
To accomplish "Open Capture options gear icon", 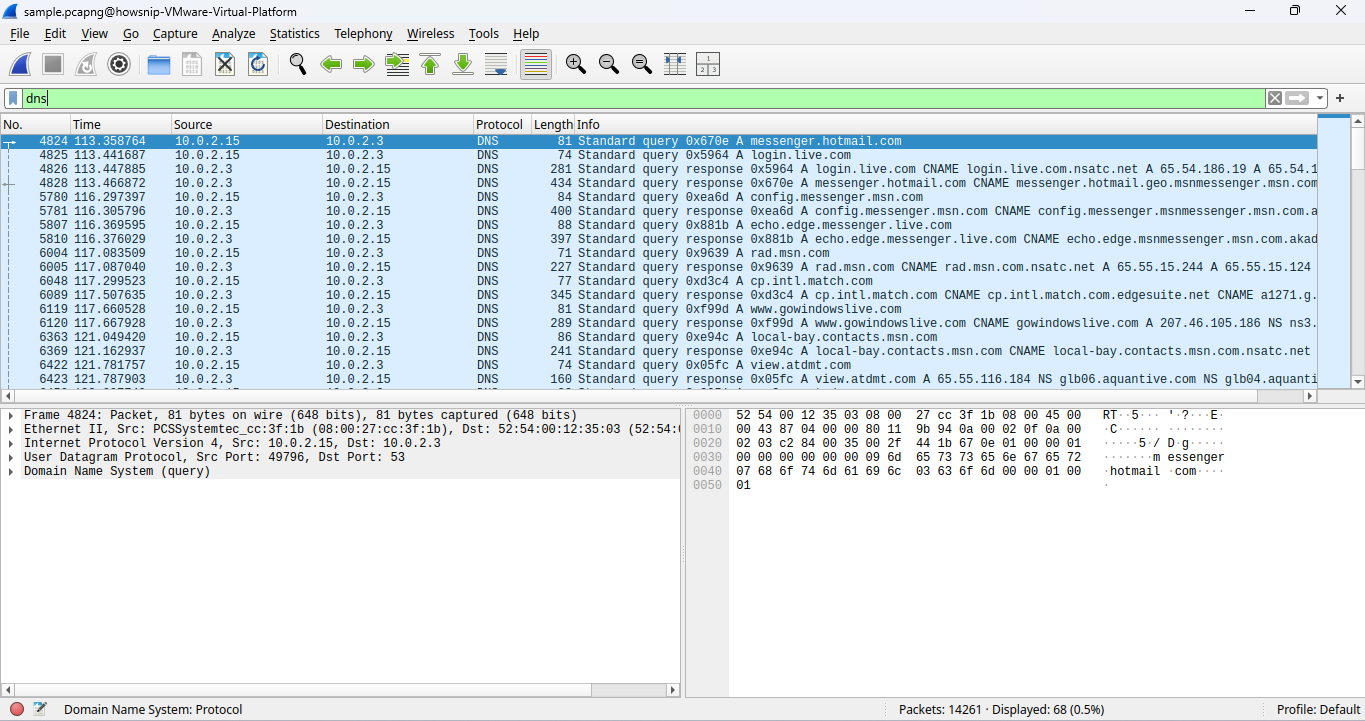I will coord(119,64).
